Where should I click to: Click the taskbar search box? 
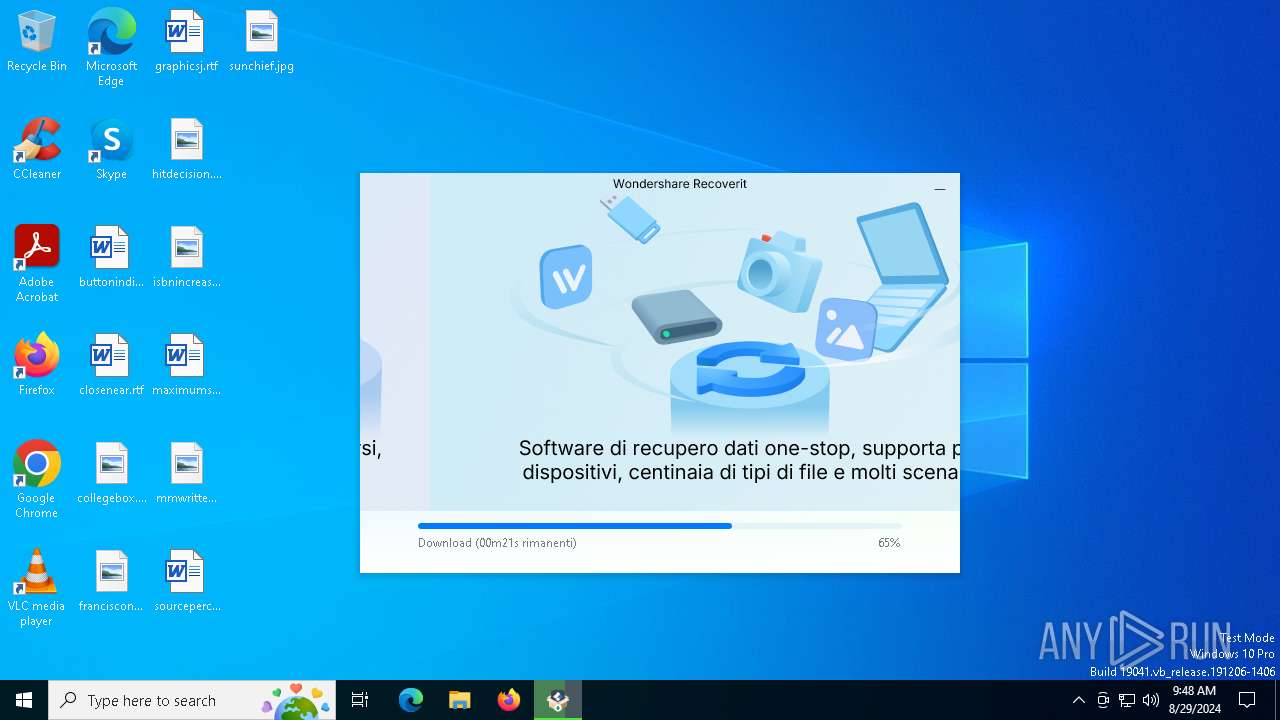(193, 700)
